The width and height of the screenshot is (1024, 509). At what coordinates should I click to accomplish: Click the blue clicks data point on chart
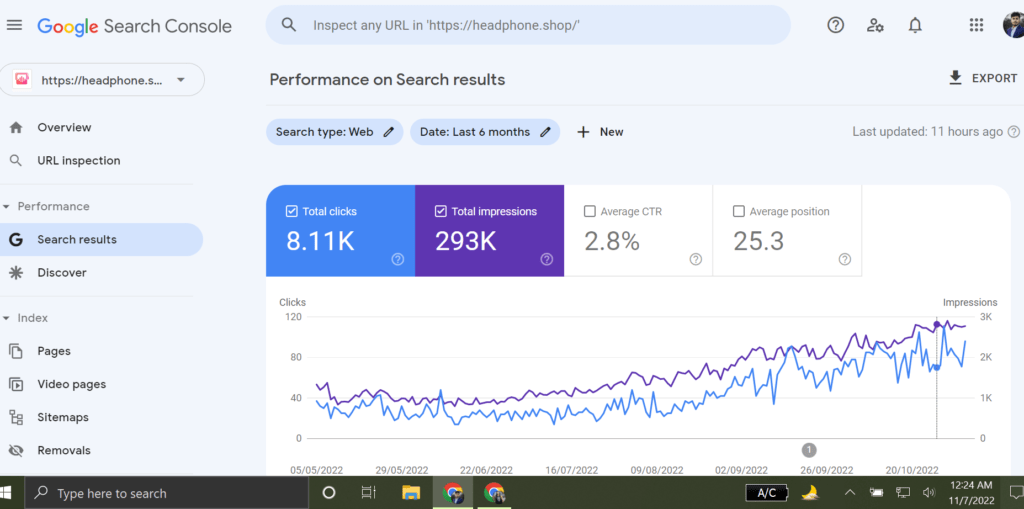click(x=937, y=367)
